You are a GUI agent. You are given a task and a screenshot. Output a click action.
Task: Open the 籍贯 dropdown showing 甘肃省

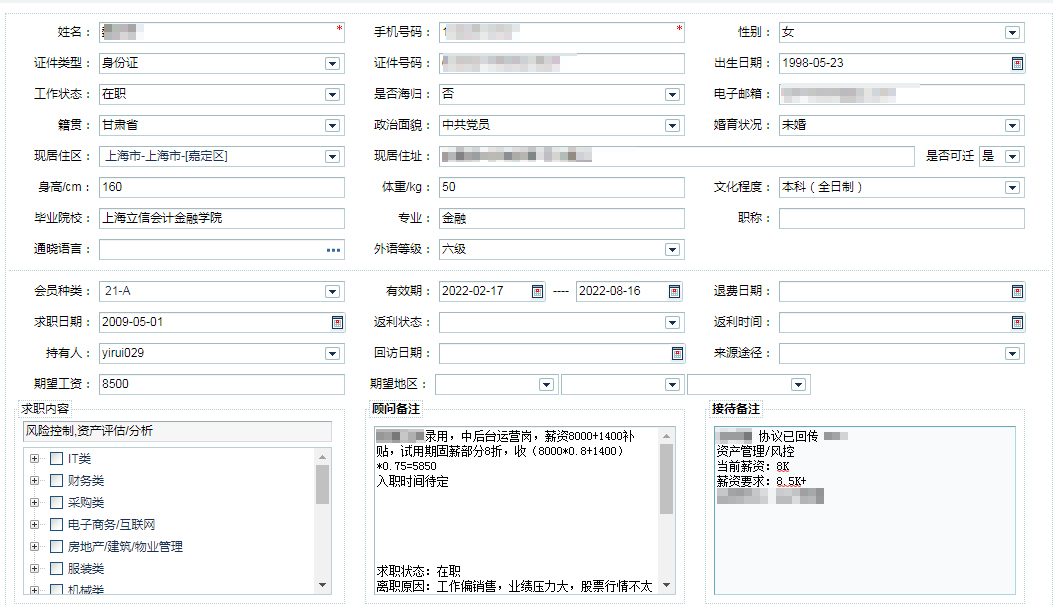332,125
